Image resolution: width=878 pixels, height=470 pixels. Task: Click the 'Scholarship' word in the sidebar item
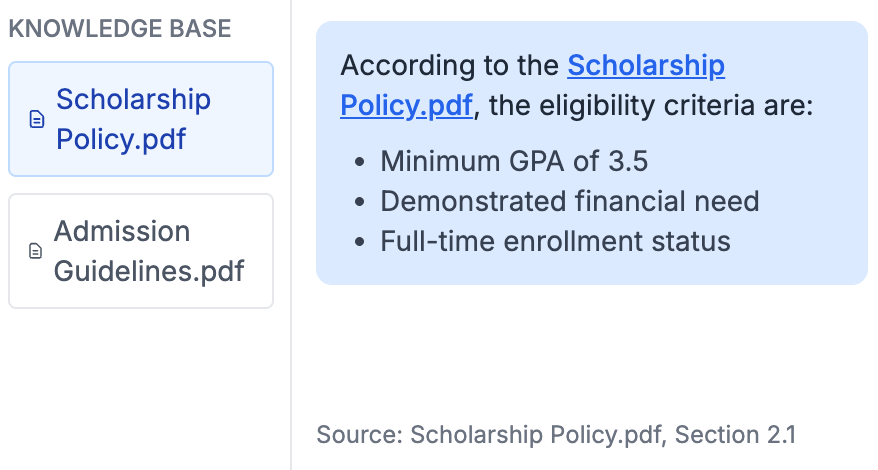point(133,100)
